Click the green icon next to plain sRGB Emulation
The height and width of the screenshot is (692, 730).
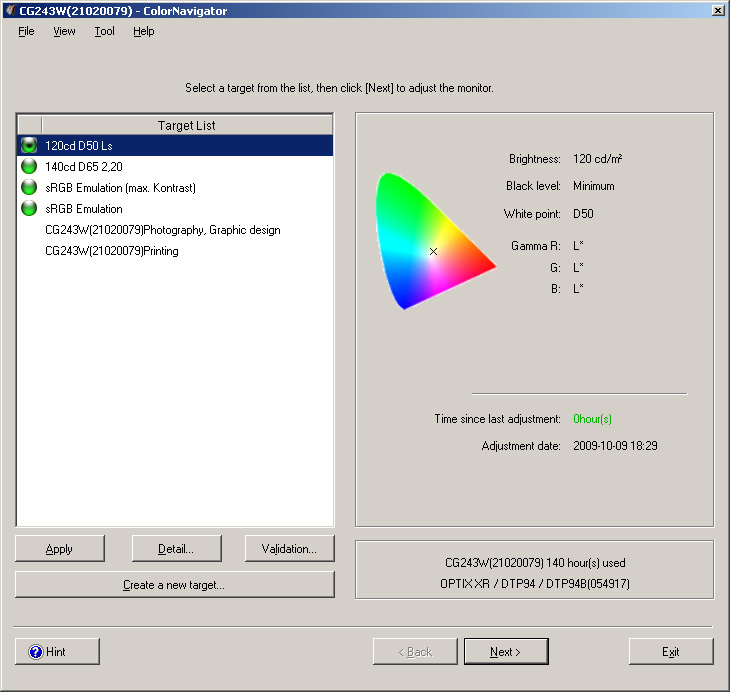pyautogui.click(x=29, y=208)
